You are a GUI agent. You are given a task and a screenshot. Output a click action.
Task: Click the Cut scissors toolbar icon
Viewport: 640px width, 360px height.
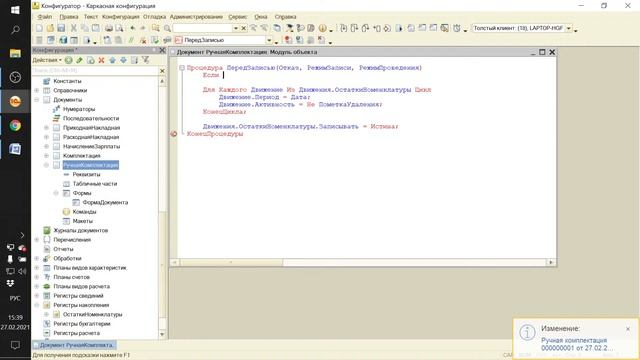coord(74,28)
